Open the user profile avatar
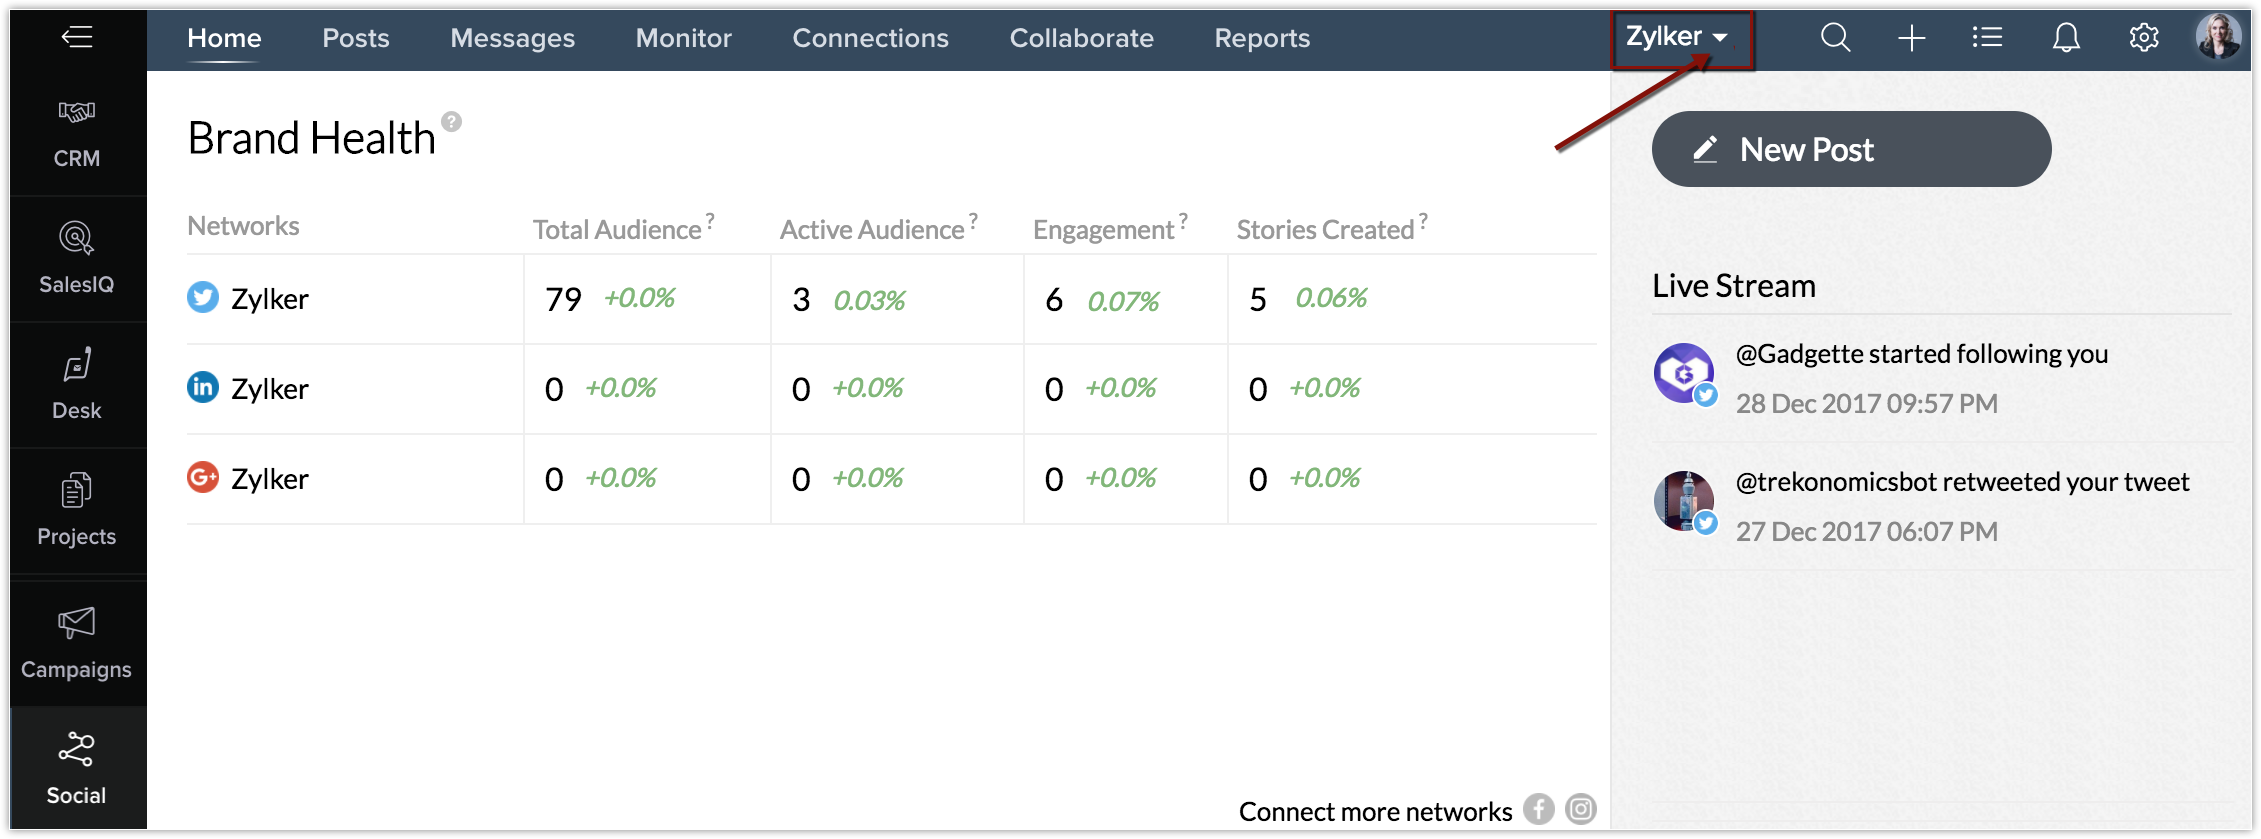Viewport: 2261px width, 839px height. click(2217, 37)
